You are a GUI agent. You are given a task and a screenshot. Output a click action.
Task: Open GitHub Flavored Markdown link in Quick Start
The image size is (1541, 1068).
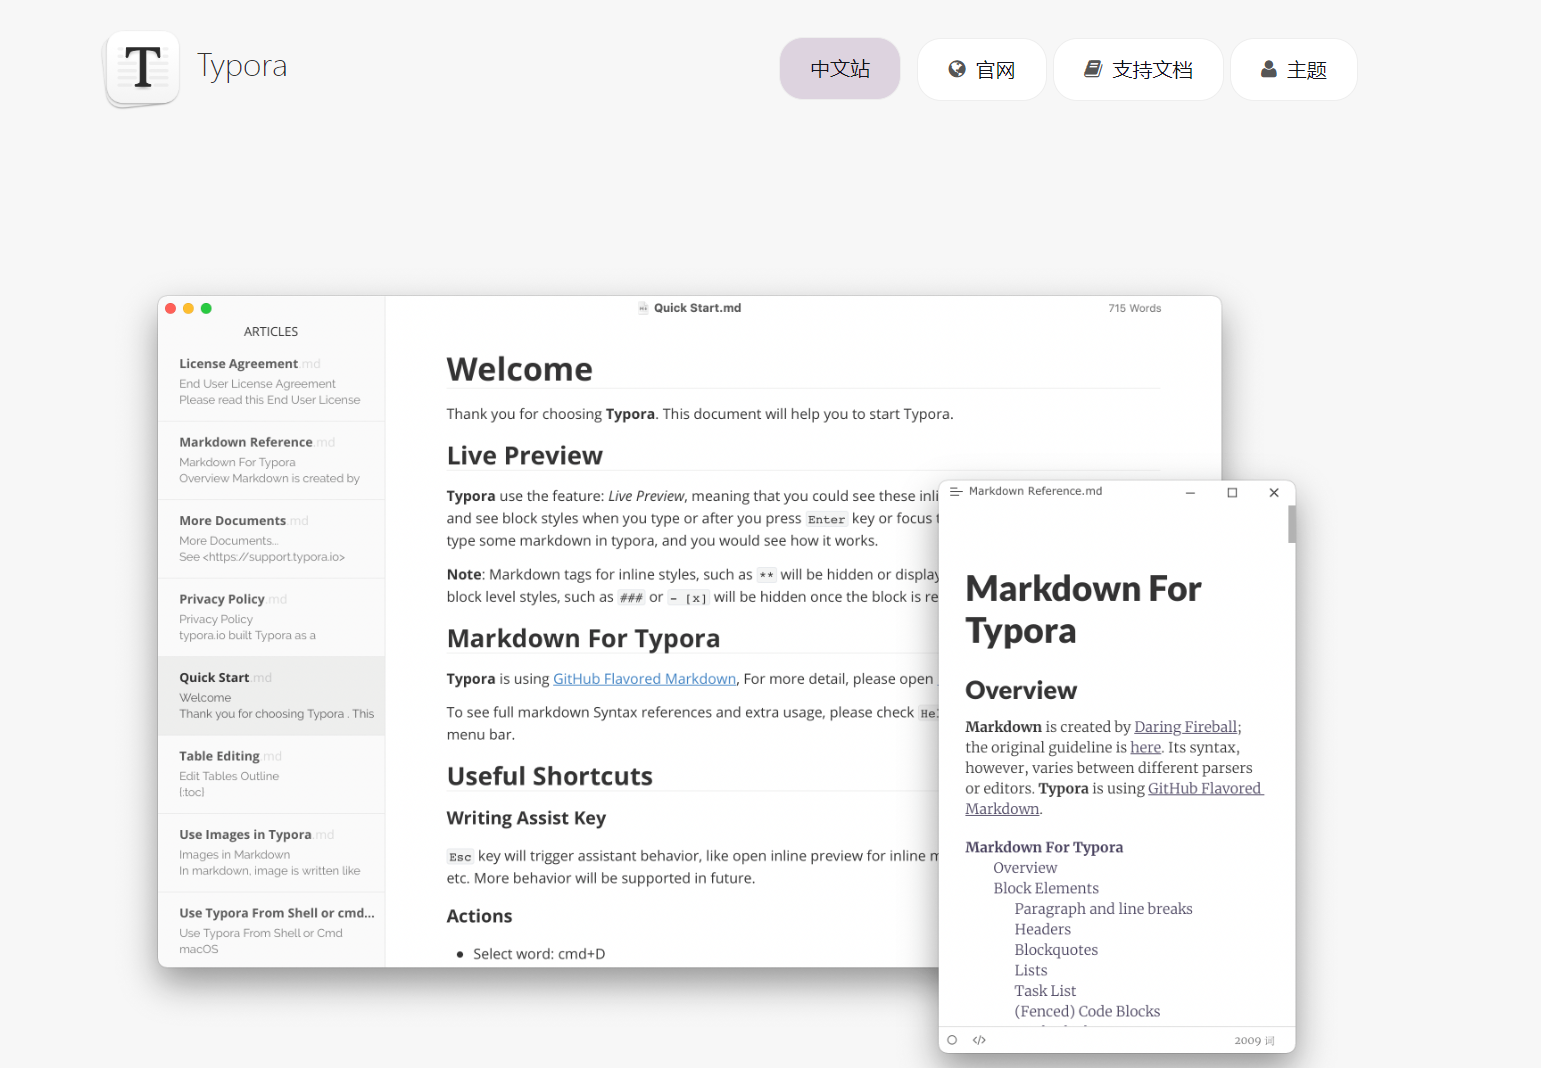click(644, 678)
